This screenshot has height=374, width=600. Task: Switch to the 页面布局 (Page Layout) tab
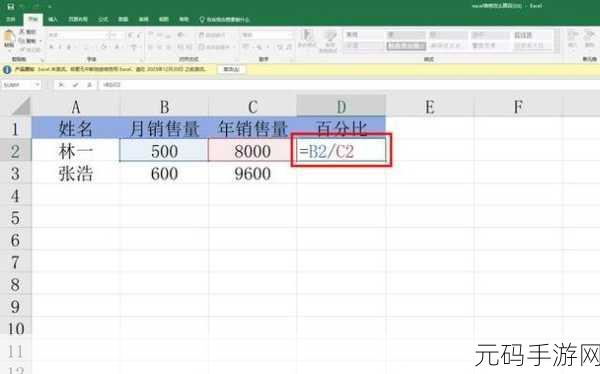pos(78,20)
